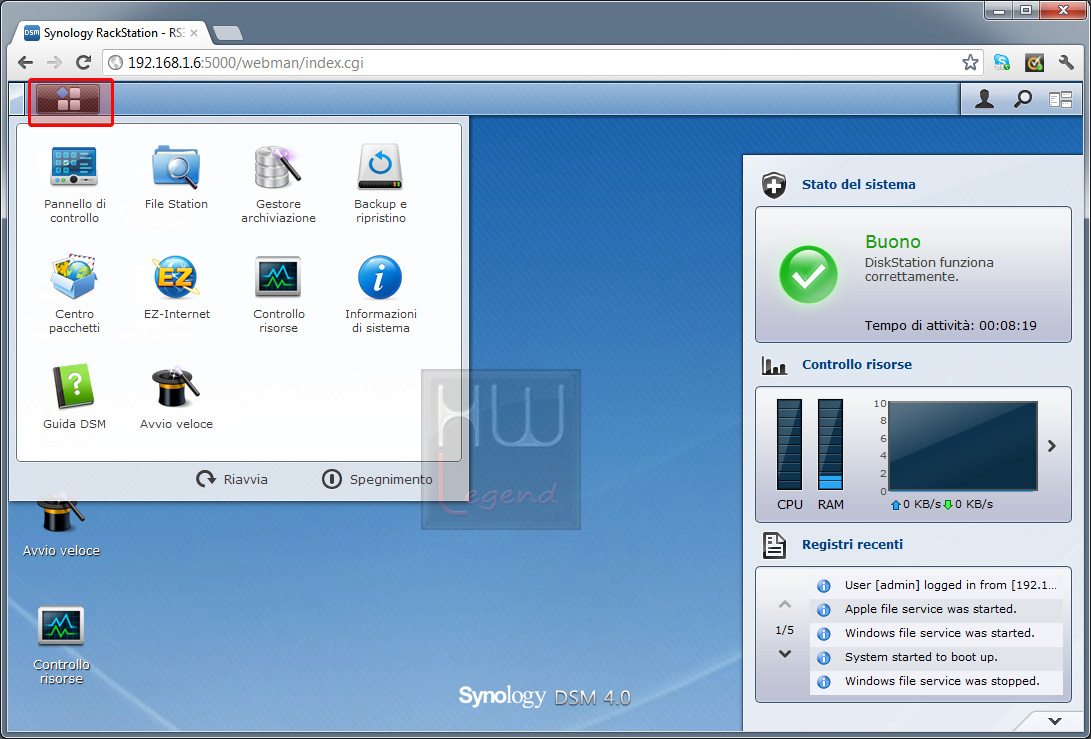Click the Synology RackStation browser tab
The height and width of the screenshot is (739, 1091).
(x=110, y=33)
